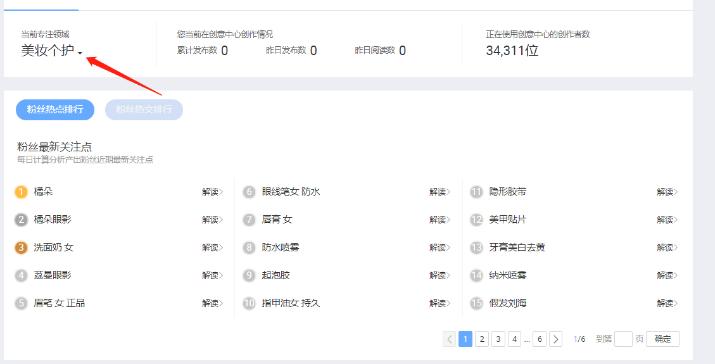715x364 pixels.
Task: Open the 美妆个护 focus-area dropdown
Action: tap(52, 51)
